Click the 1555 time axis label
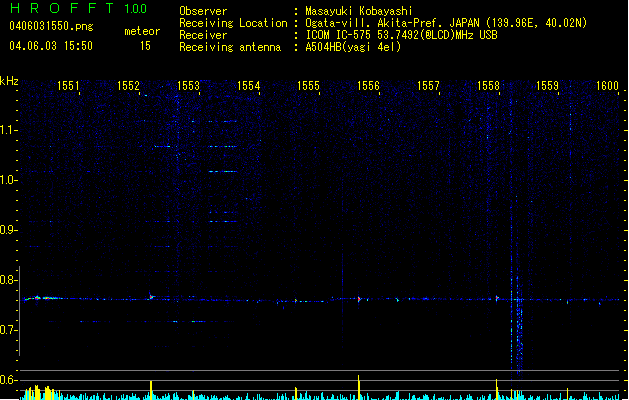The height and width of the screenshot is (400, 629). pos(308,85)
